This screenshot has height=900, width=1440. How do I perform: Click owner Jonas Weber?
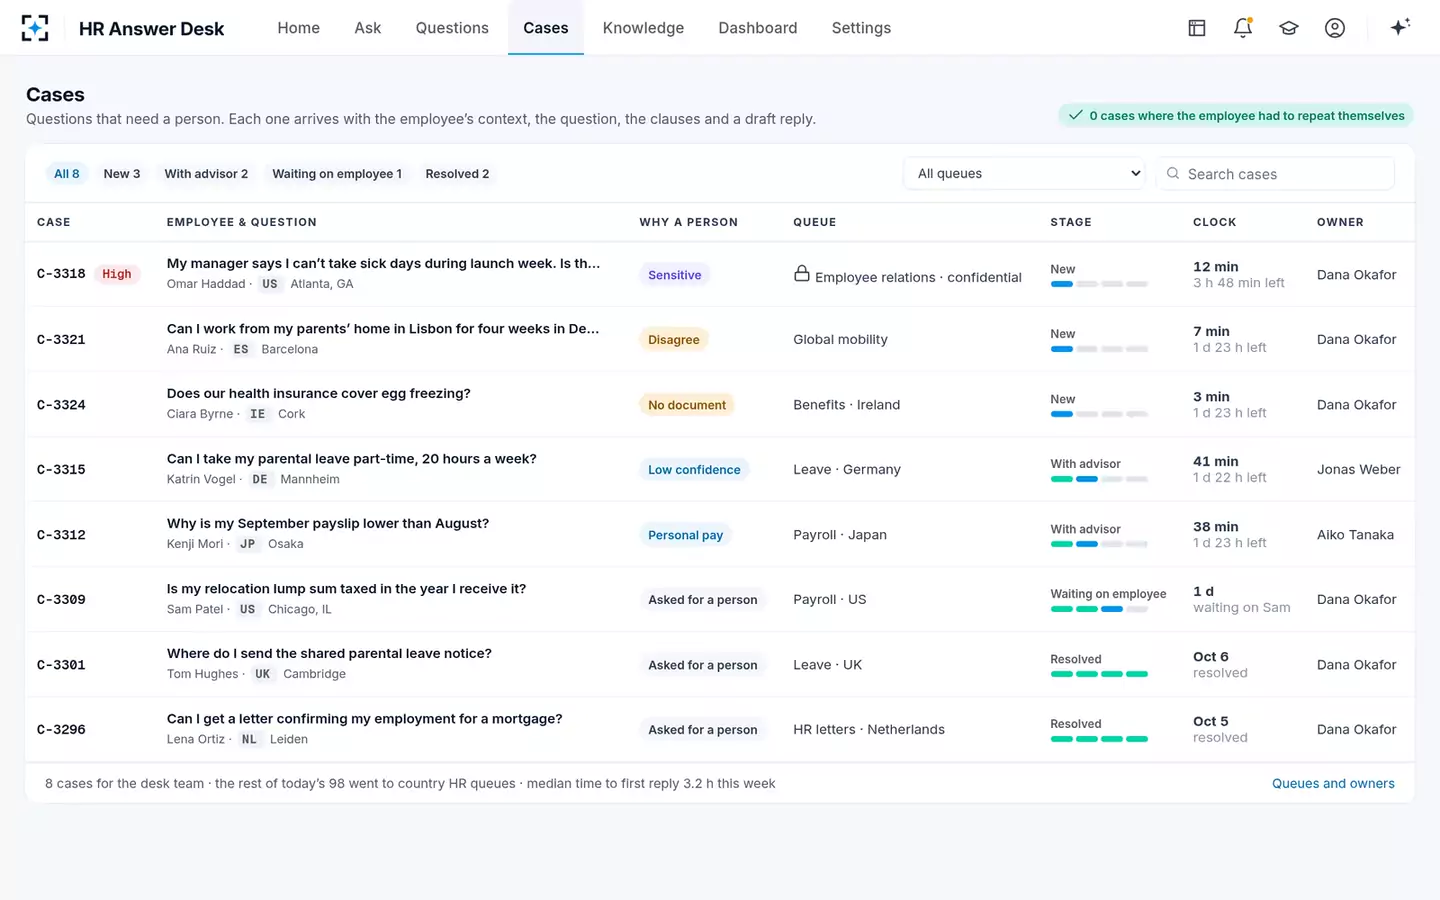pyautogui.click(x=1358, y=469)
